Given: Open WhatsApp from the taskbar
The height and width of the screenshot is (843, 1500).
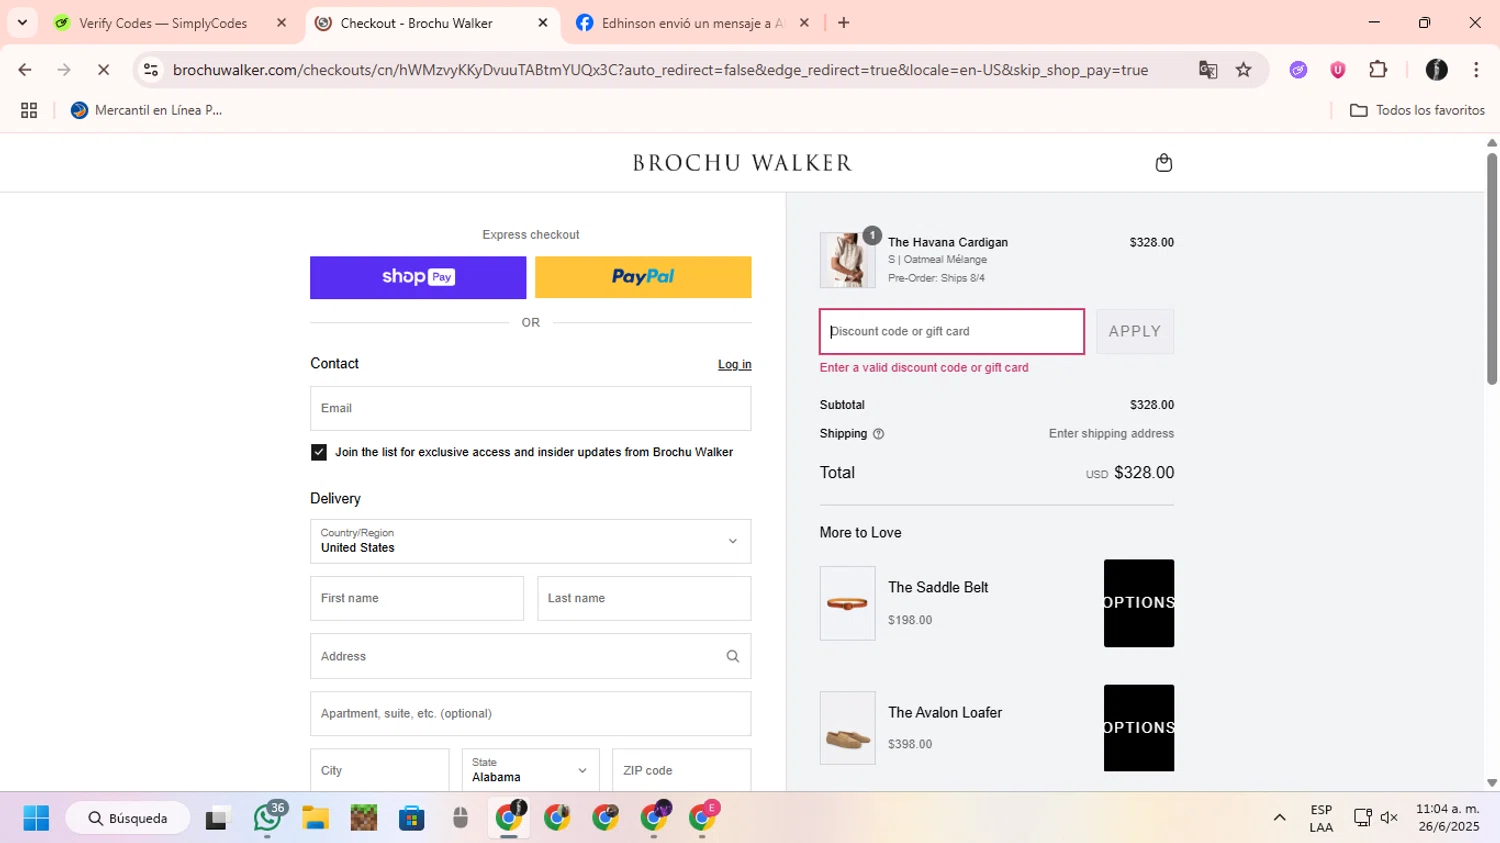Looking at the screenshot, I should coord(267,818).
